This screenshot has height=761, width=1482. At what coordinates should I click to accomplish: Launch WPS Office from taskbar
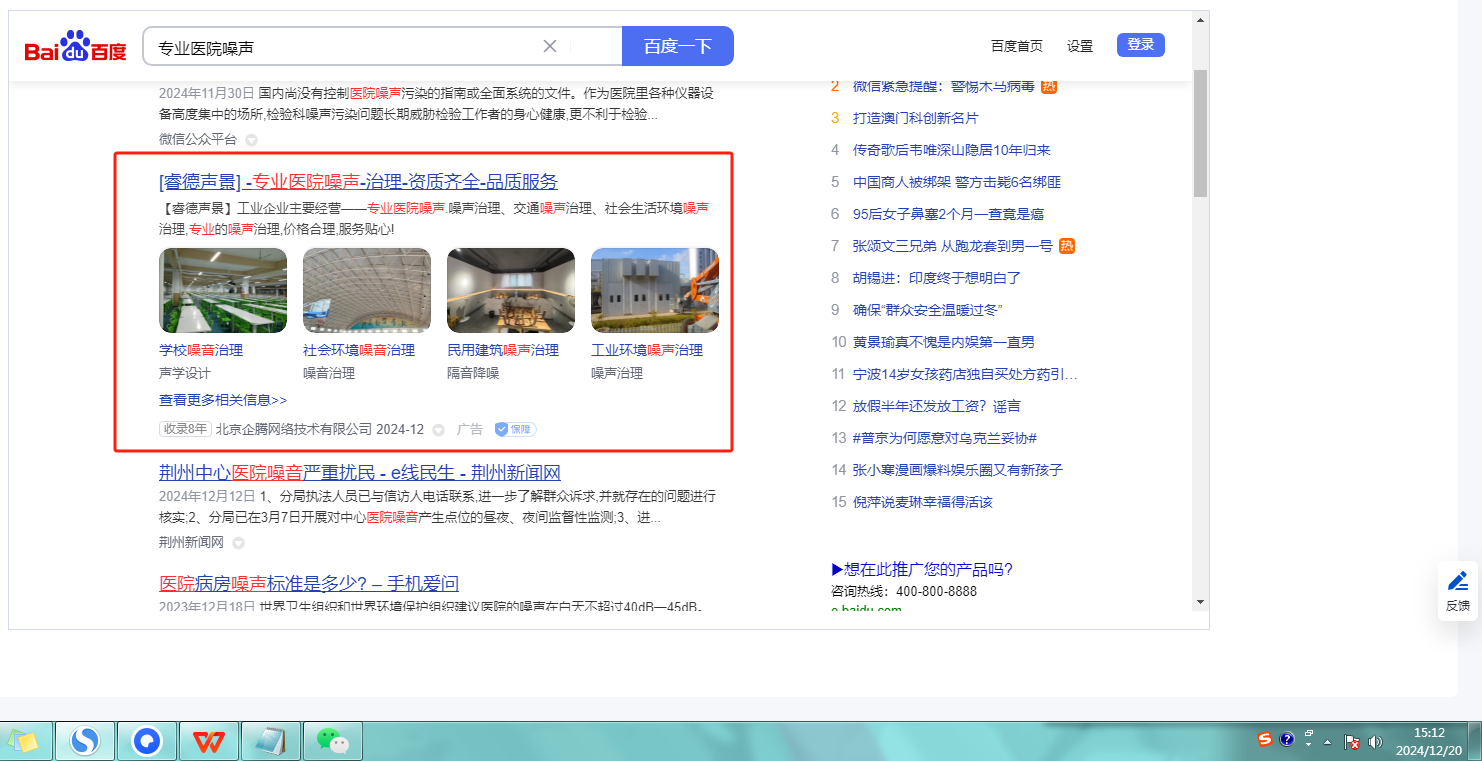tap(209, 741)
